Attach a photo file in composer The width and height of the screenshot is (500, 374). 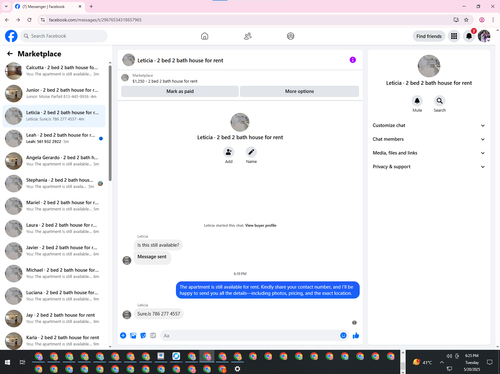click(133, 335)
